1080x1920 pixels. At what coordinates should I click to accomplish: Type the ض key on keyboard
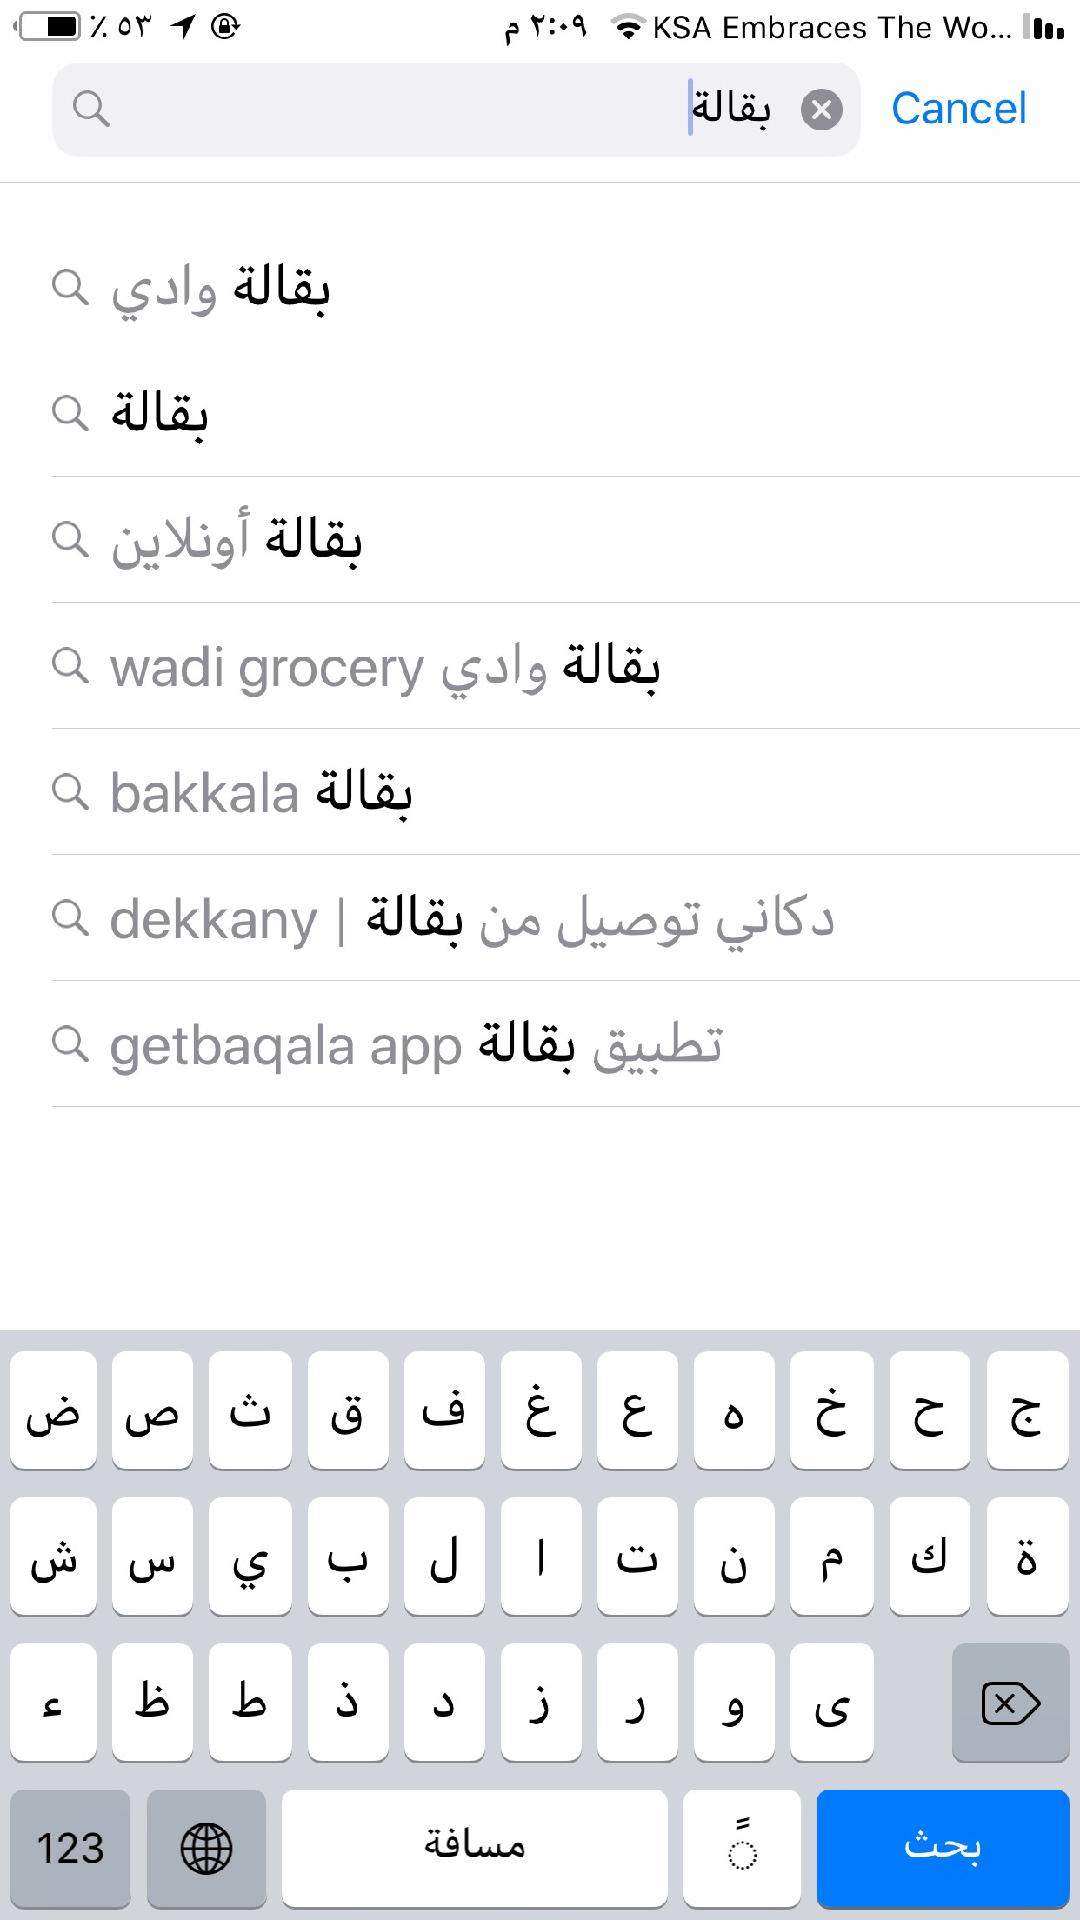53,1410
